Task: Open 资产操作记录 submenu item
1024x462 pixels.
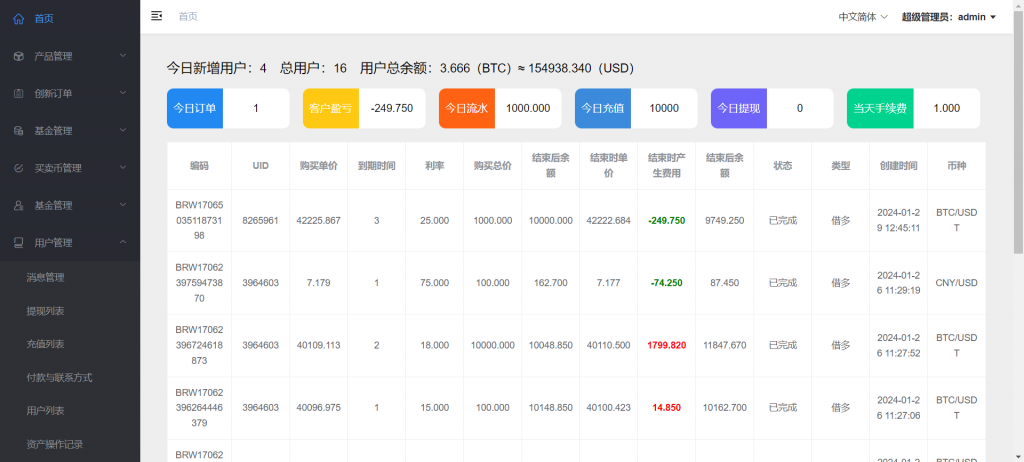Action: pyautogui.click(x=54, y=445)
